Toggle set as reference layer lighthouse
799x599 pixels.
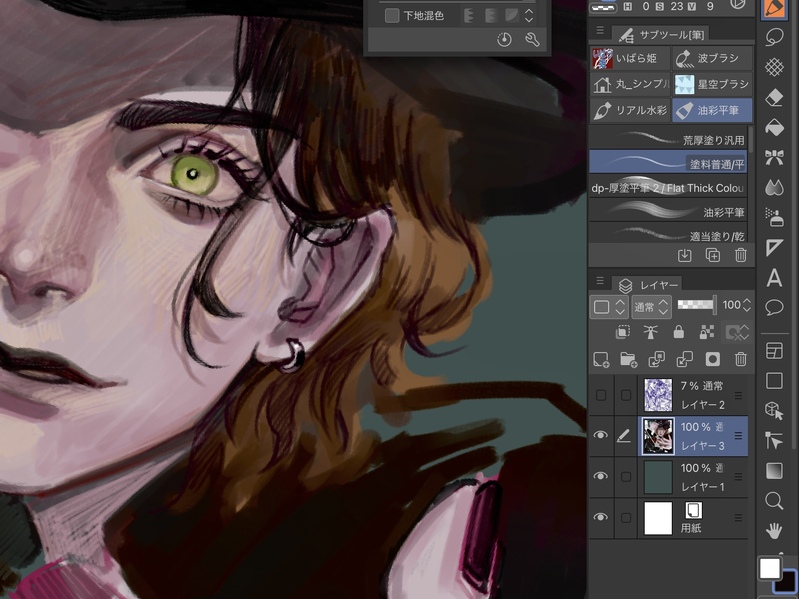click(650, 333)
